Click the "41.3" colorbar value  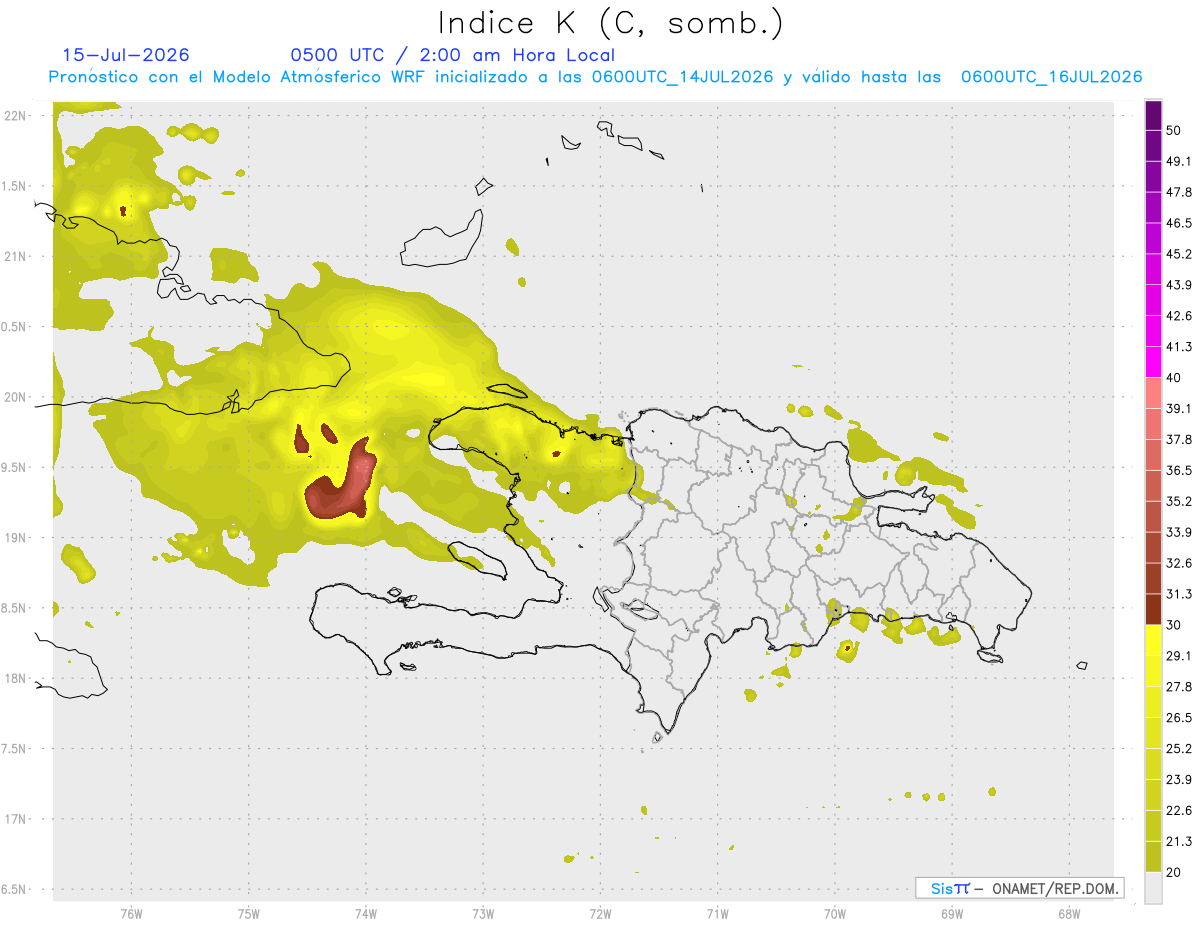1179,347
